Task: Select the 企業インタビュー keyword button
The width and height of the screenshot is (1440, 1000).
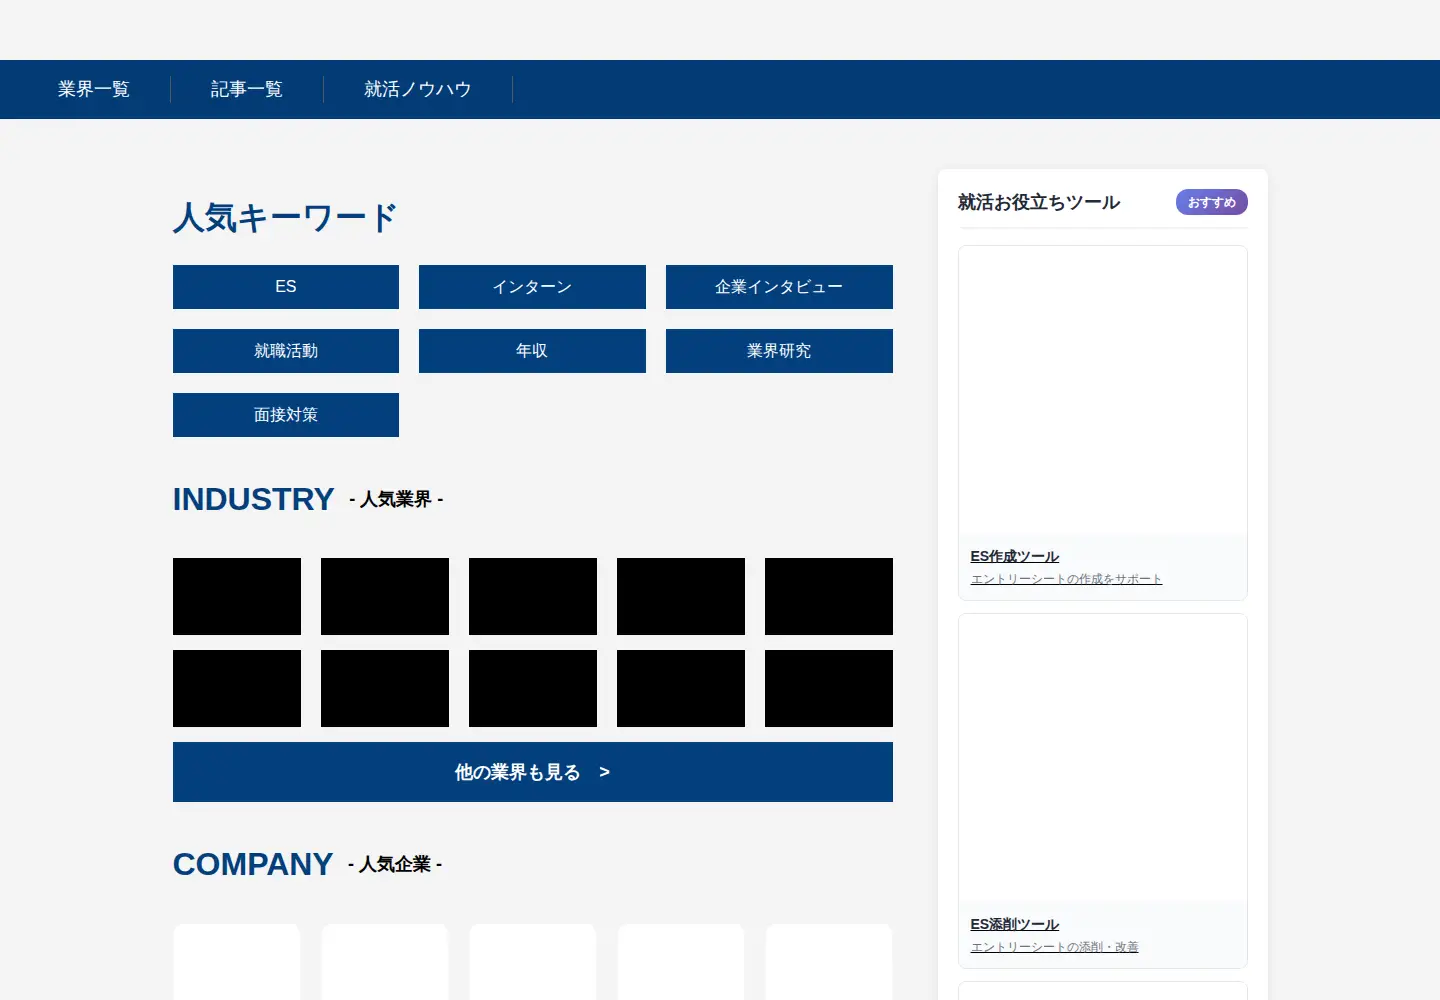Action: (x=779, y=287)
